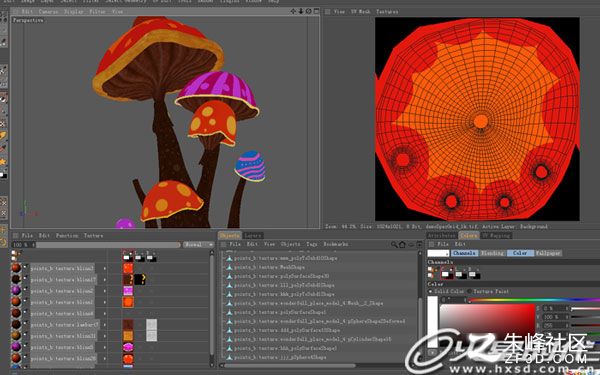Viewport: 600px width, 375px height.
Task: Click the eye icon in Objects manager toolbar
Action: coord(411,245)
